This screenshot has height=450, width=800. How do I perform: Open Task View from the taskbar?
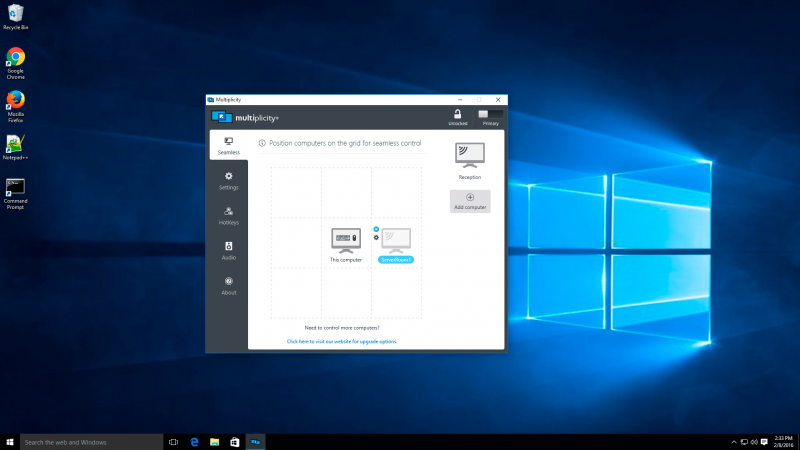click(173, 441)
